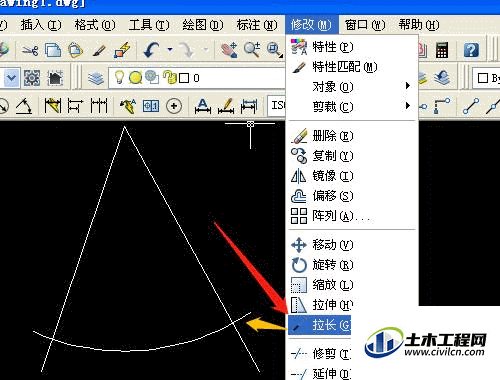This screenshot has width=500, height=380.
Task: Choose Stretch (H) menu entry
Action: point(320,305)
